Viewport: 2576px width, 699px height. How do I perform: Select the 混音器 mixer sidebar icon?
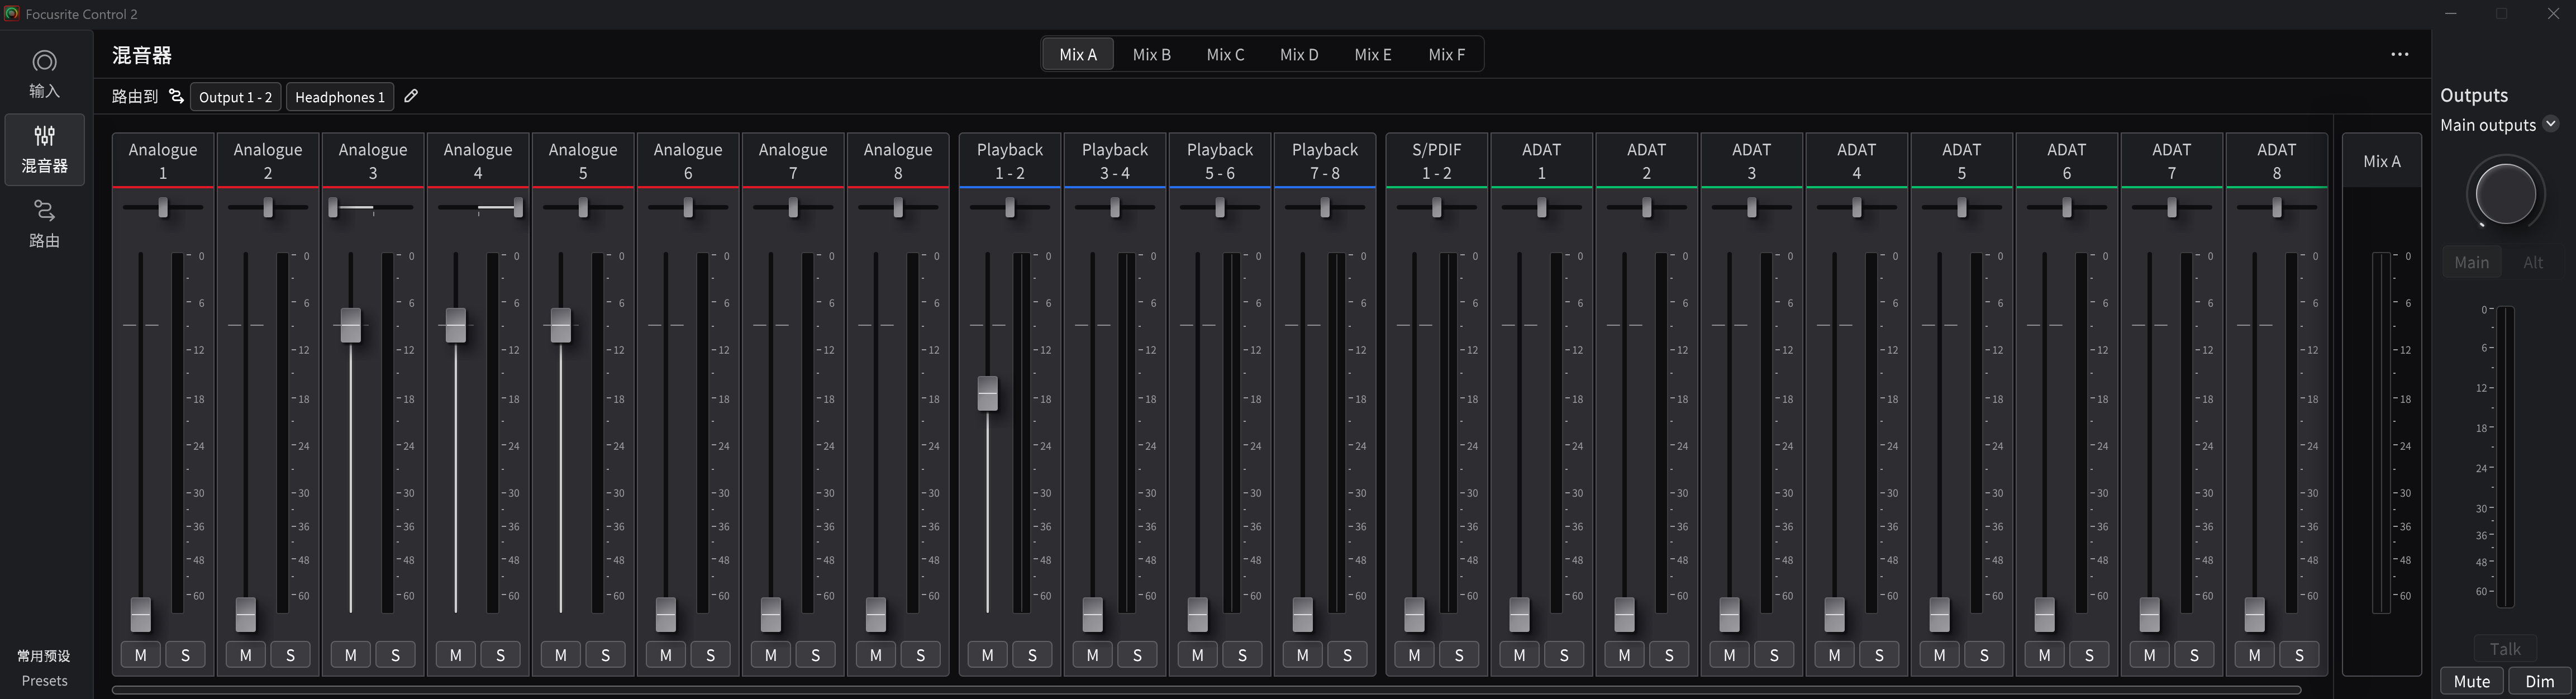coord(44,150)
